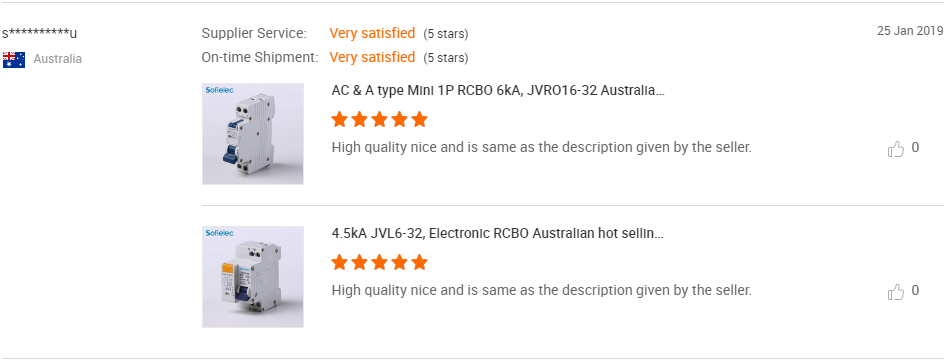
Task: Click the review date 25 Jan 2019
Action: [909, 31]
